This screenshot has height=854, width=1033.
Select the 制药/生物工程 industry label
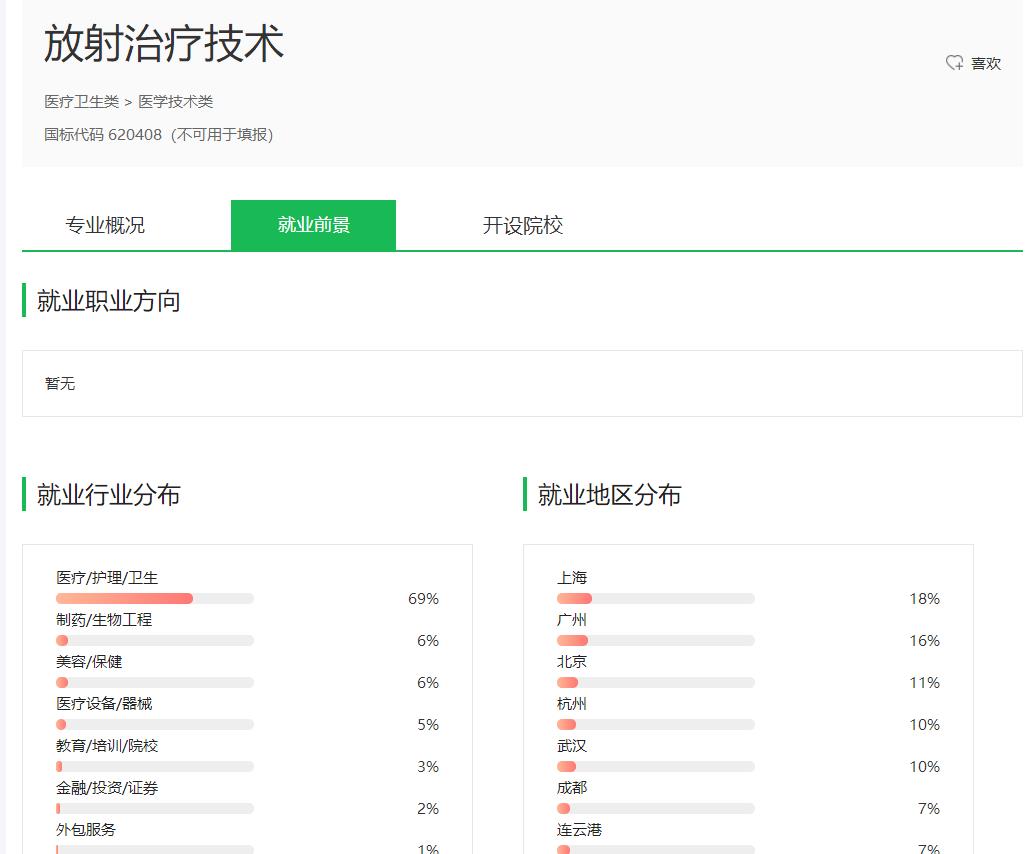tap(104, 619)
